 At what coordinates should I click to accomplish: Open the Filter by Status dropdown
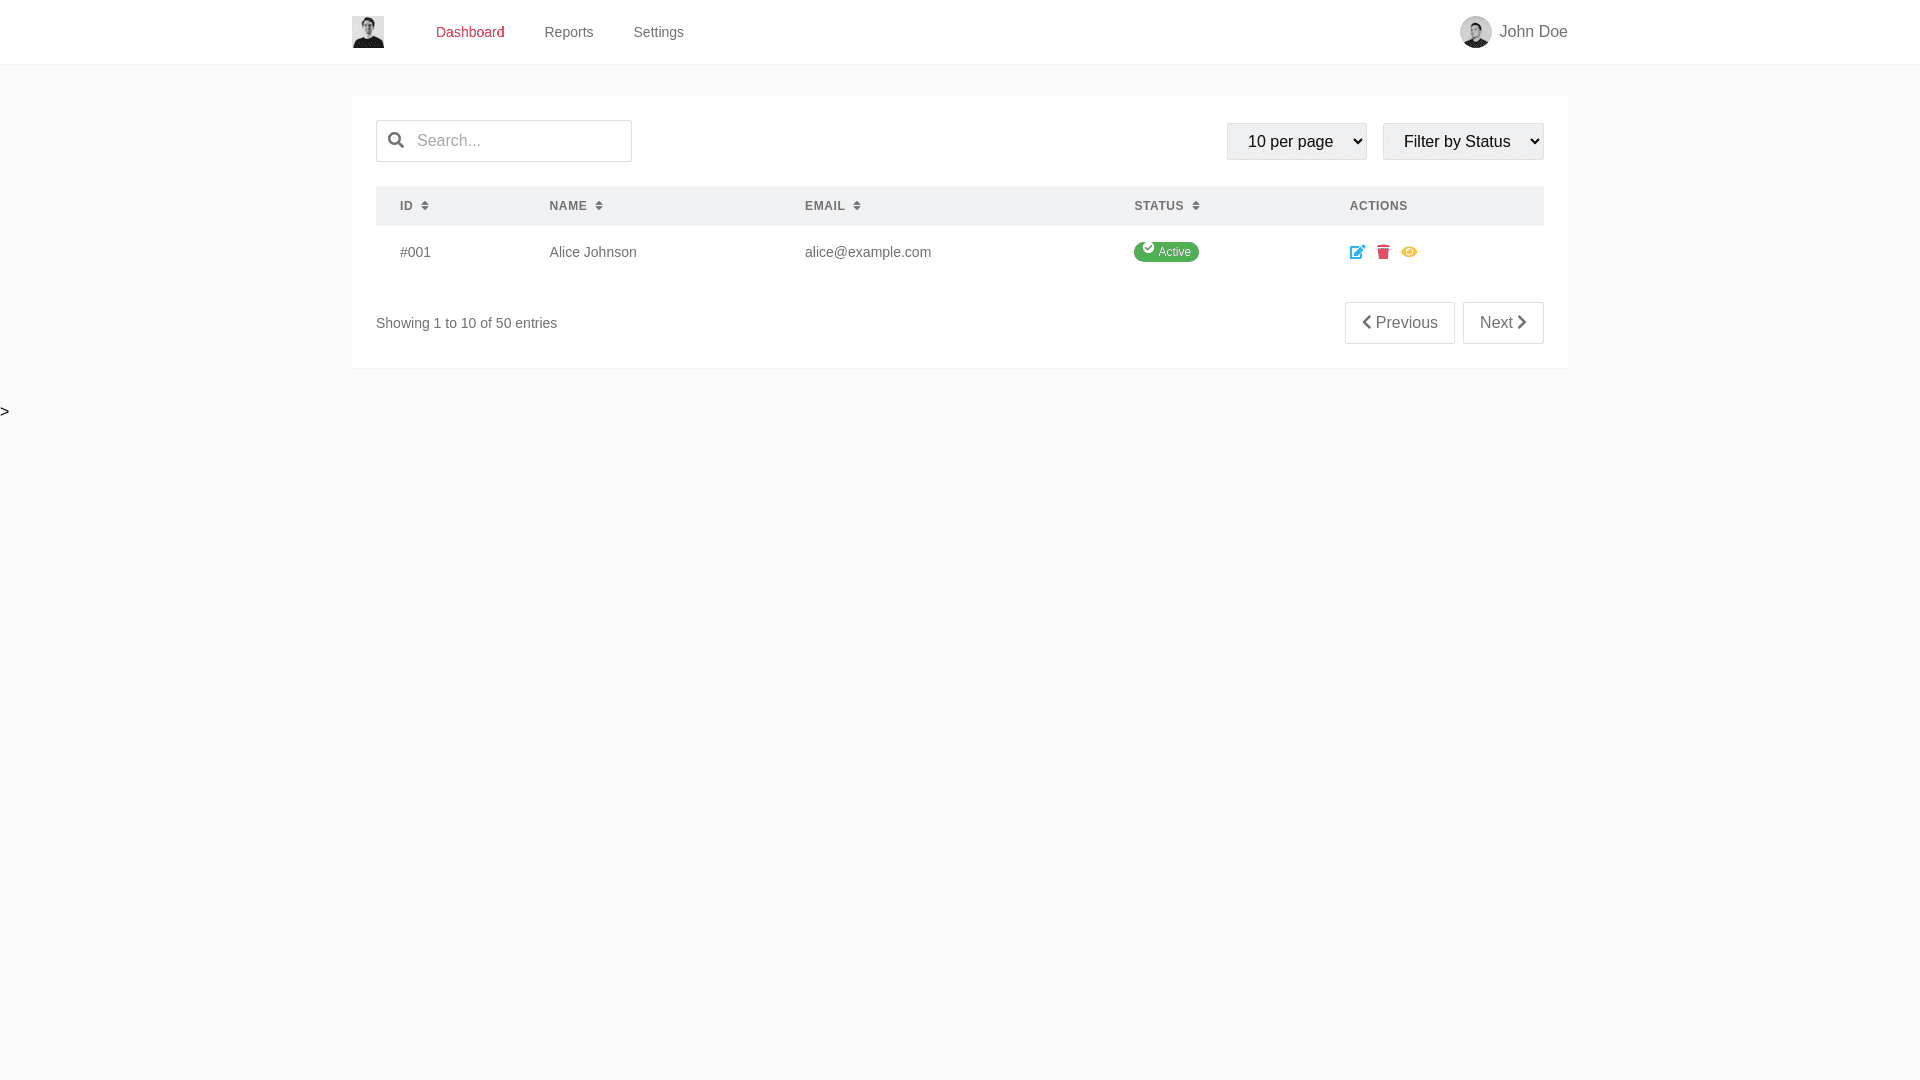[1462, 141]
